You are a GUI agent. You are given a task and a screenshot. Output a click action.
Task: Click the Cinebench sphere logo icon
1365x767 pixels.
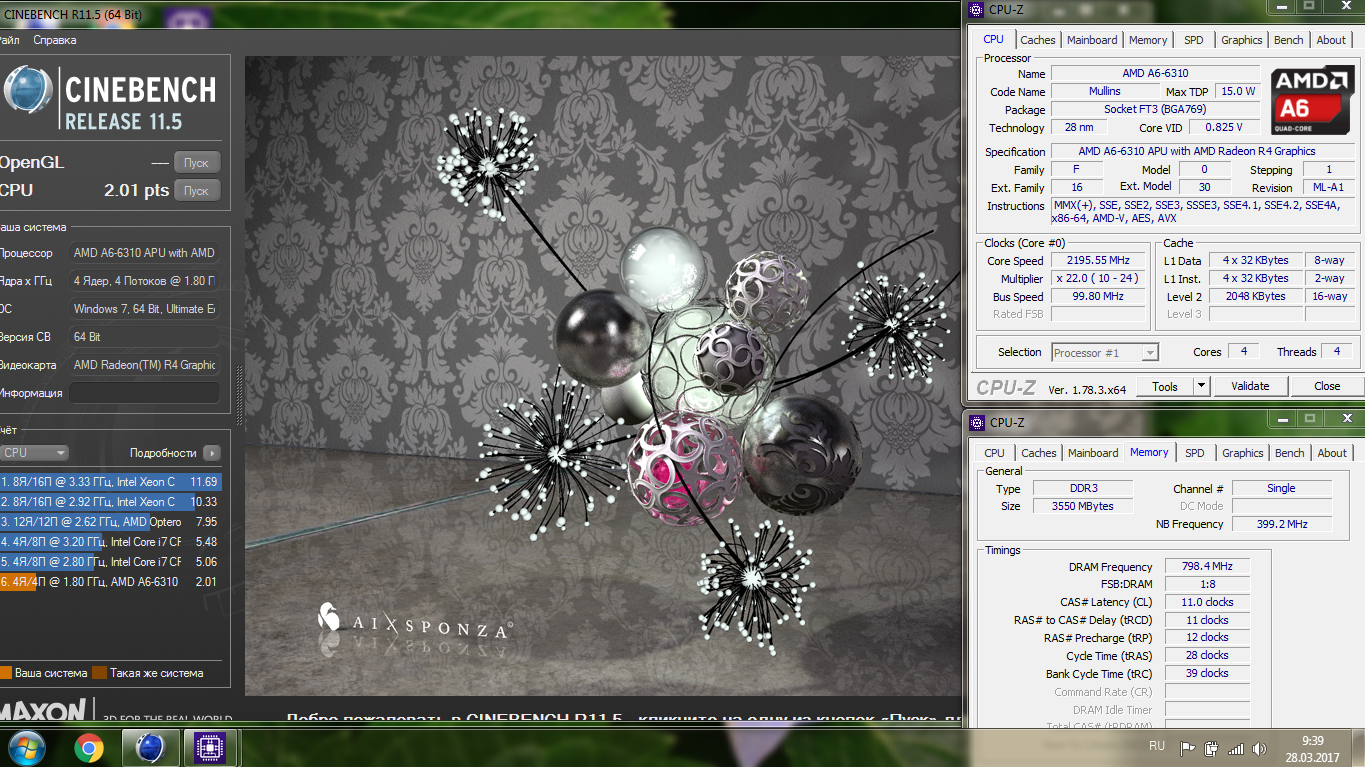click(27, 91)
